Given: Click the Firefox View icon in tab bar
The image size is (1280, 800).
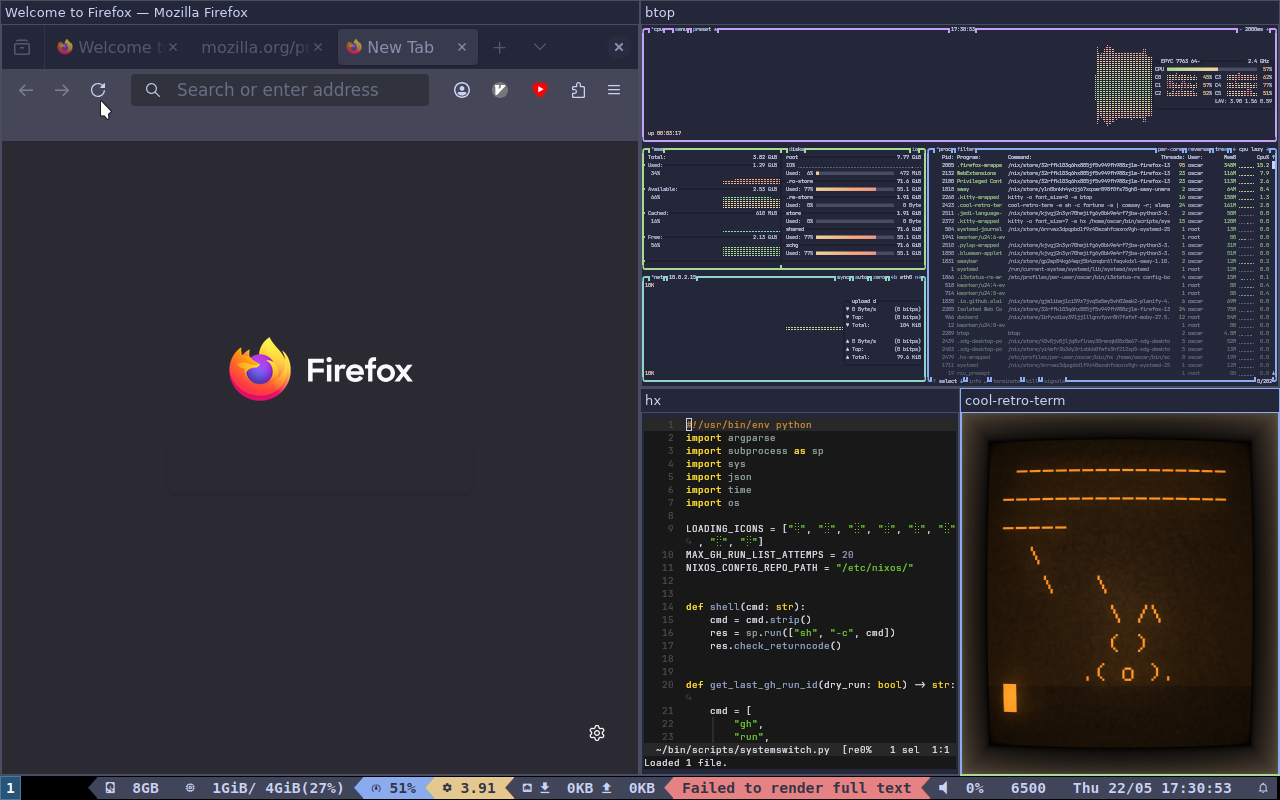Looking at the screenshot, I should [x=22, y=47].
